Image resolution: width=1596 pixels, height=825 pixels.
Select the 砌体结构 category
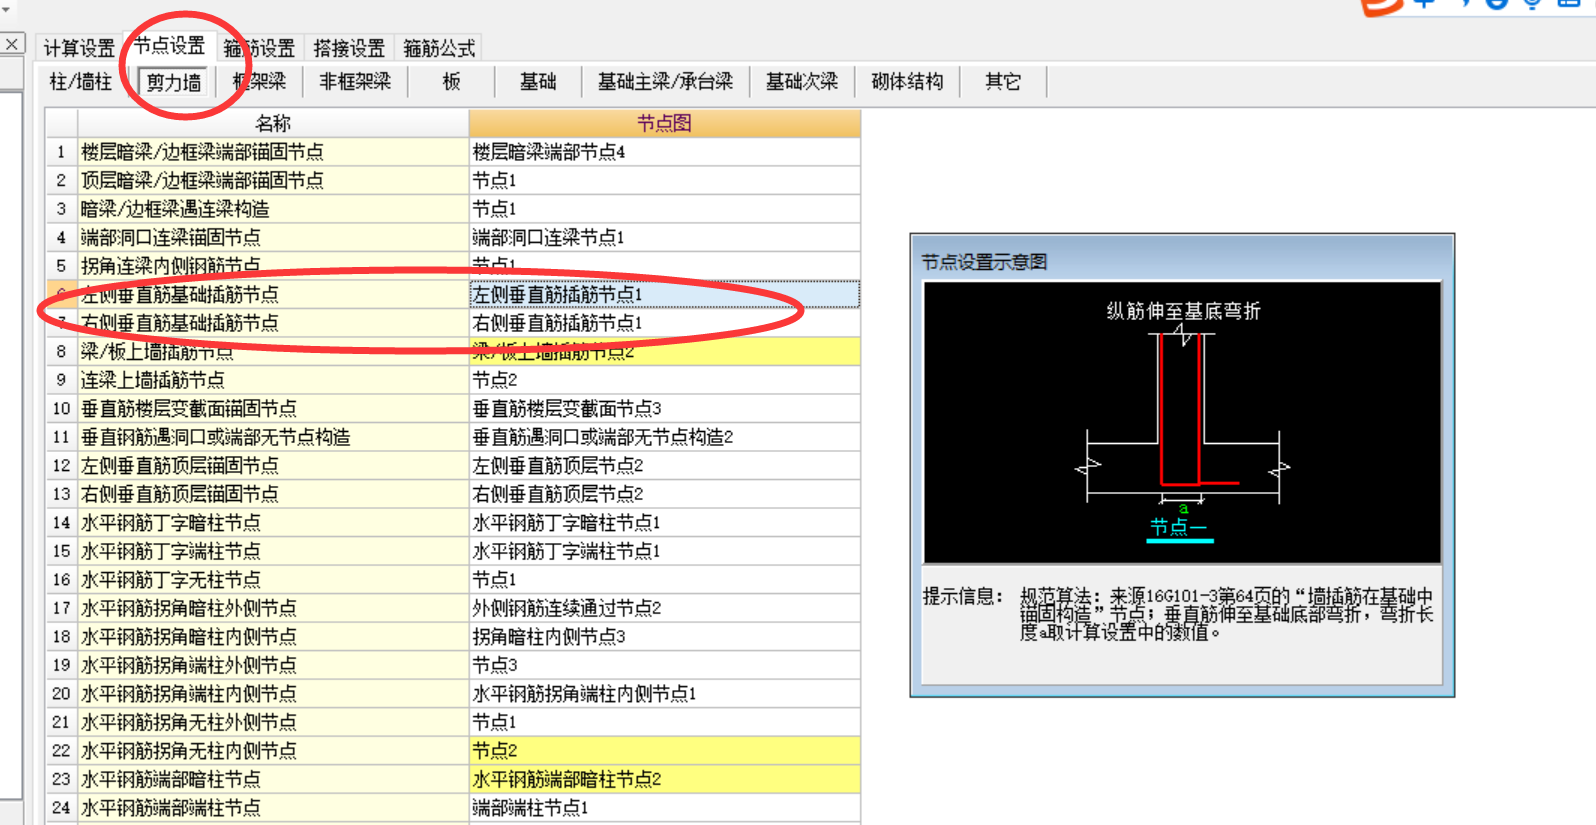[x=907, y=82]
